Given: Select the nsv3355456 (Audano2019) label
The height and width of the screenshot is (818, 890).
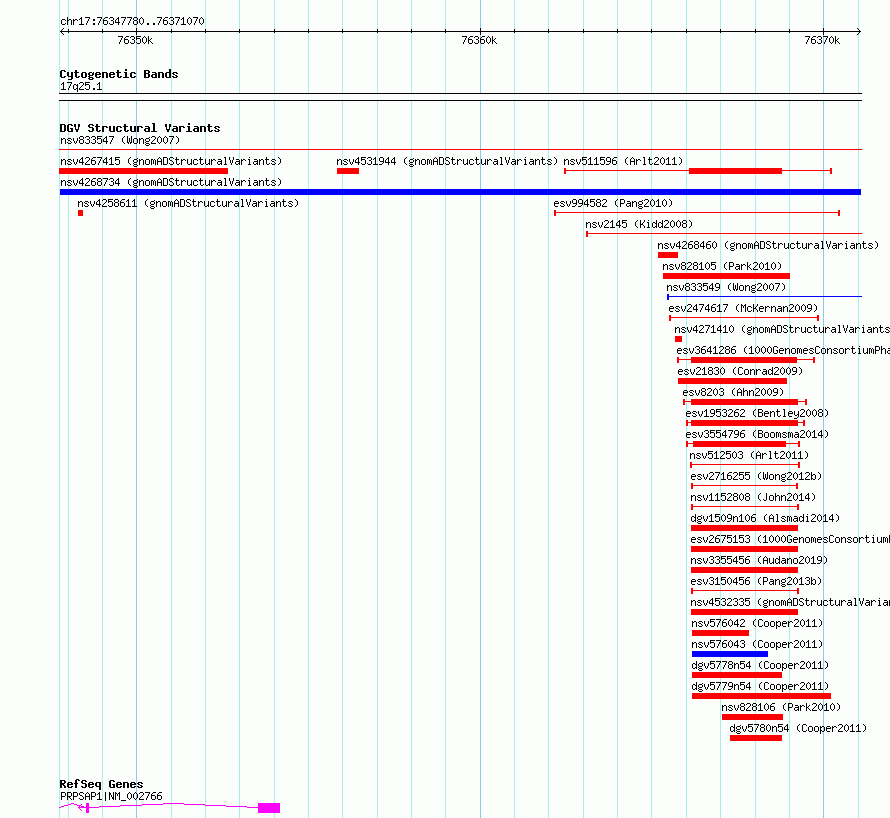Looking at the screenshot, I should pyautogui.click(x=759, y=560).
